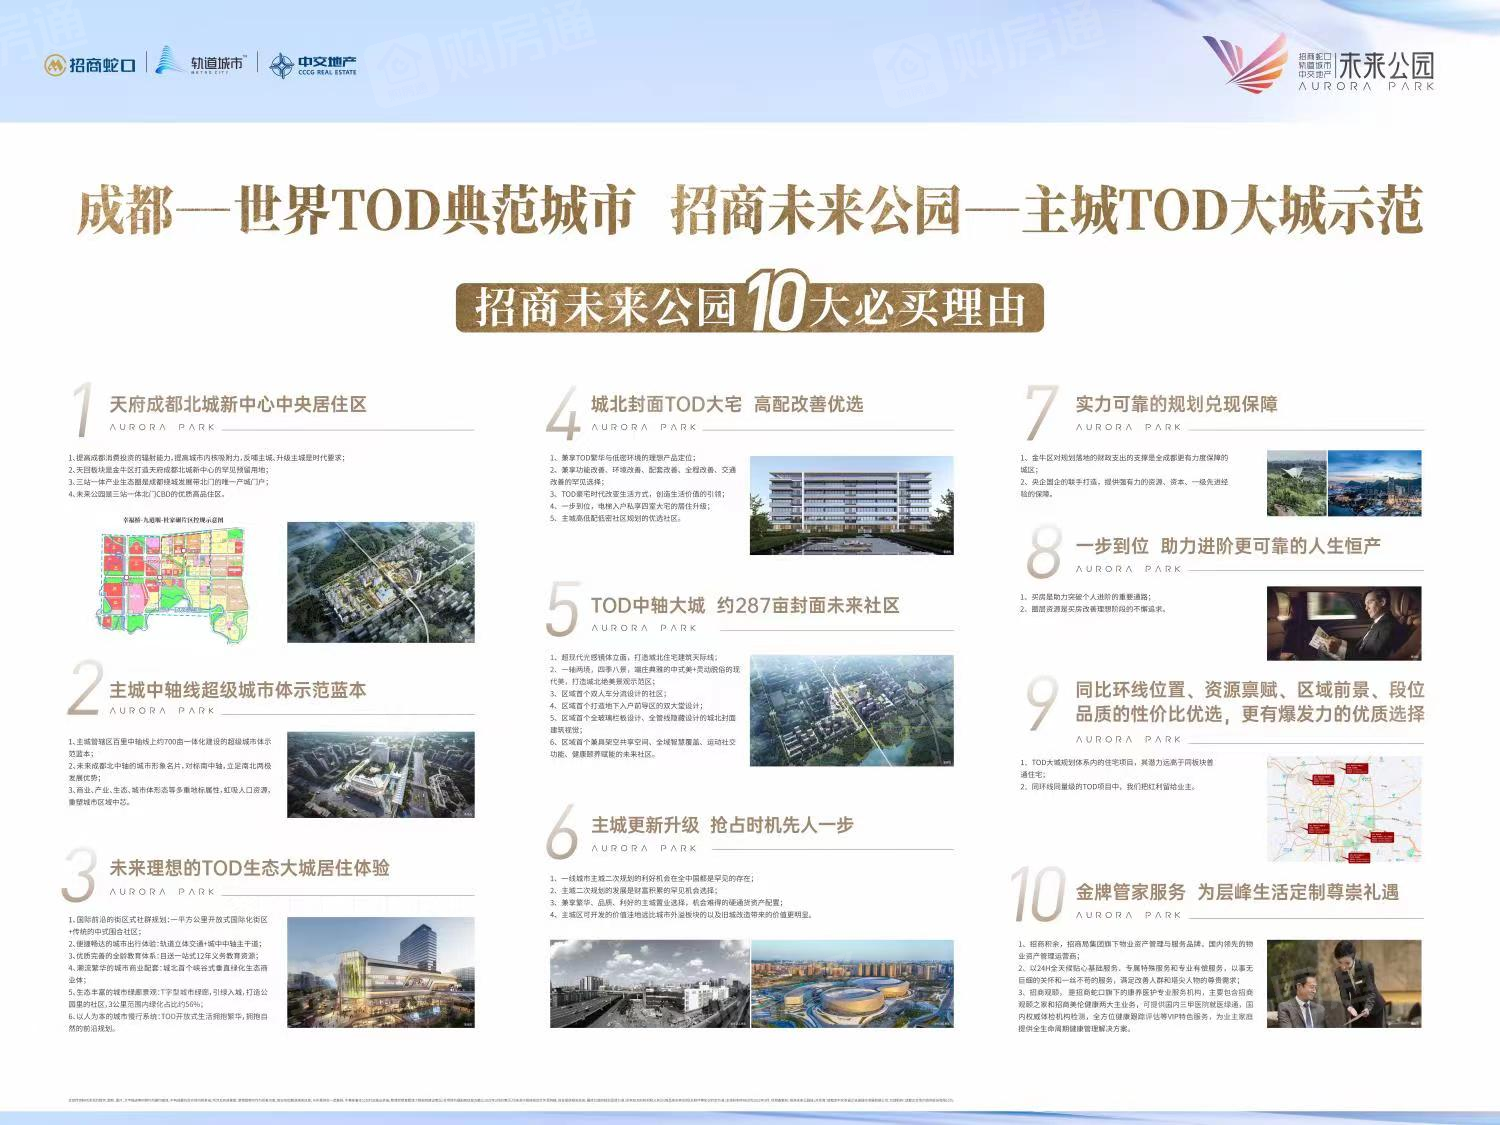
Task: Click the large numeral 5
Action: pos(563,610)
